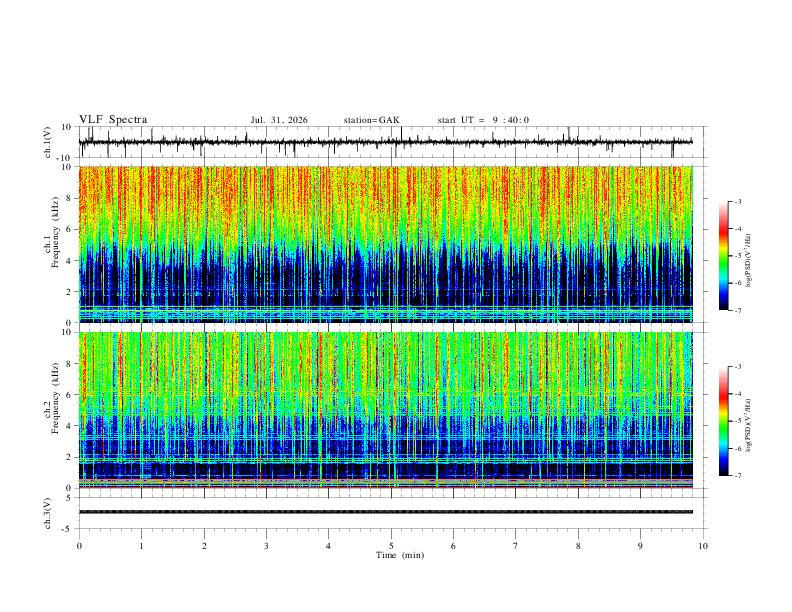Click the ch.3(V) axis label
Viewport: 792px width, 612px height.
[48, 514]
